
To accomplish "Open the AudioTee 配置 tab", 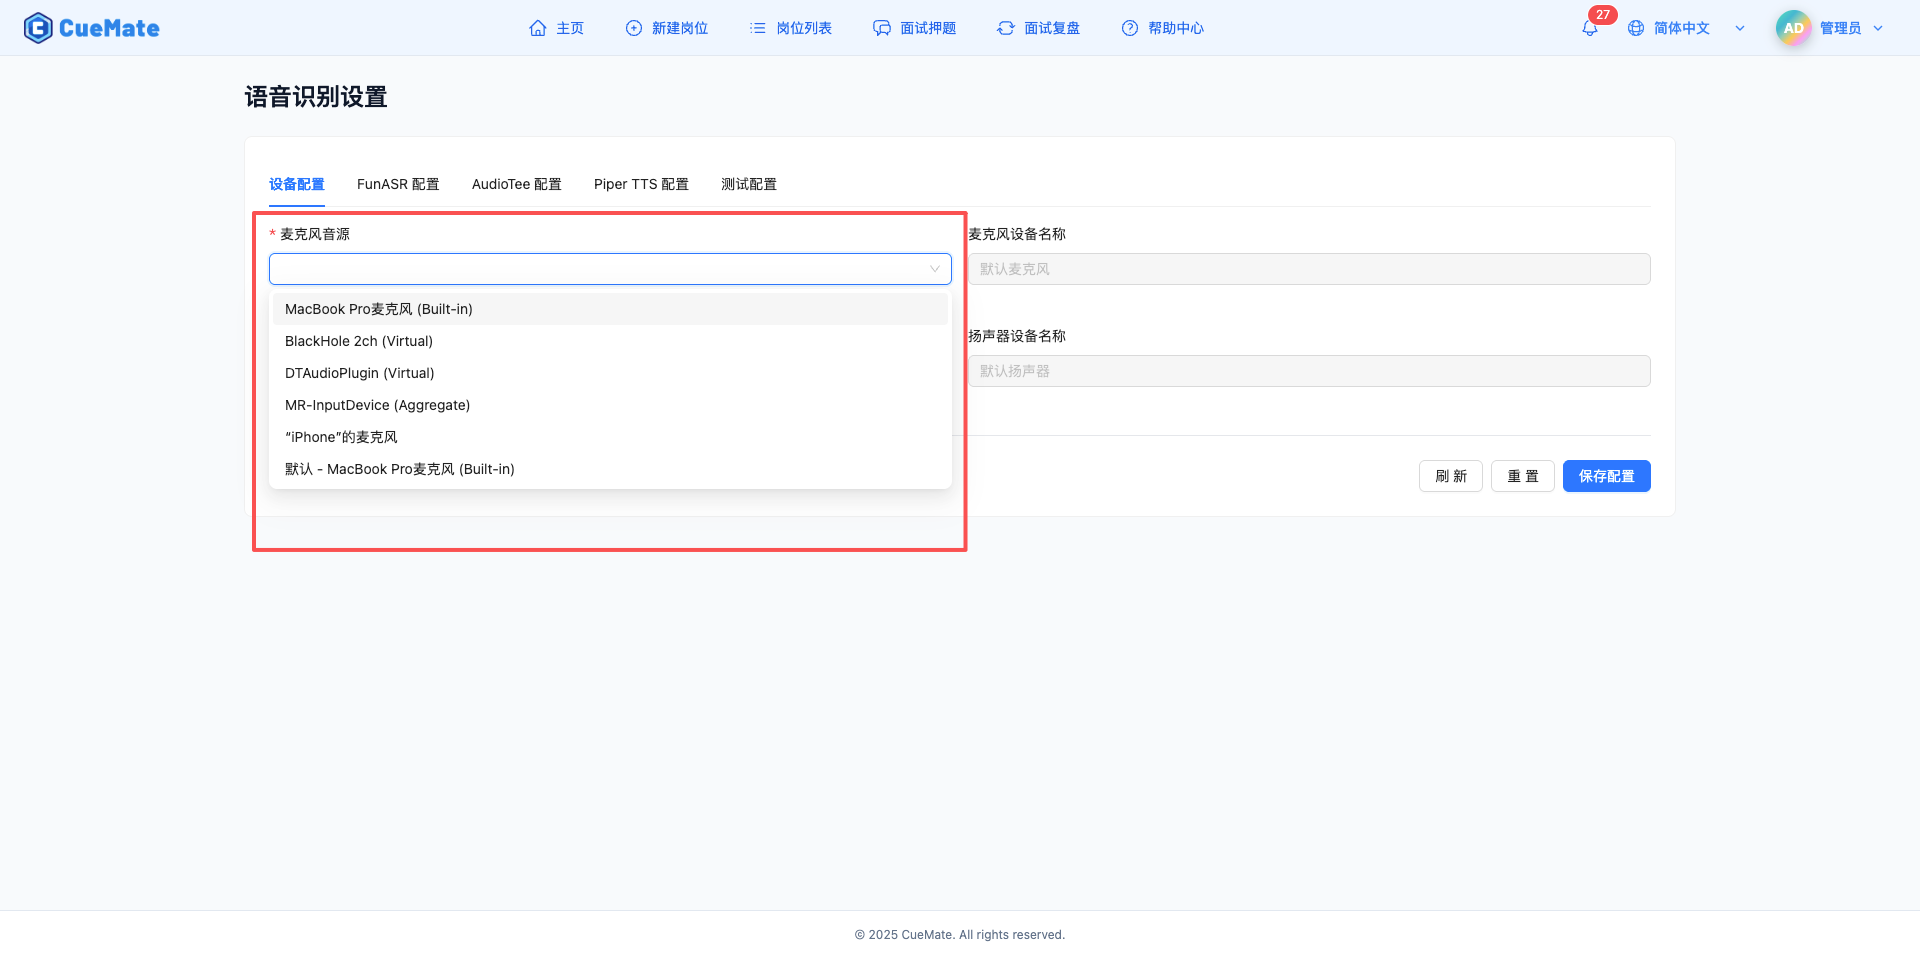I will coord(516,184).
